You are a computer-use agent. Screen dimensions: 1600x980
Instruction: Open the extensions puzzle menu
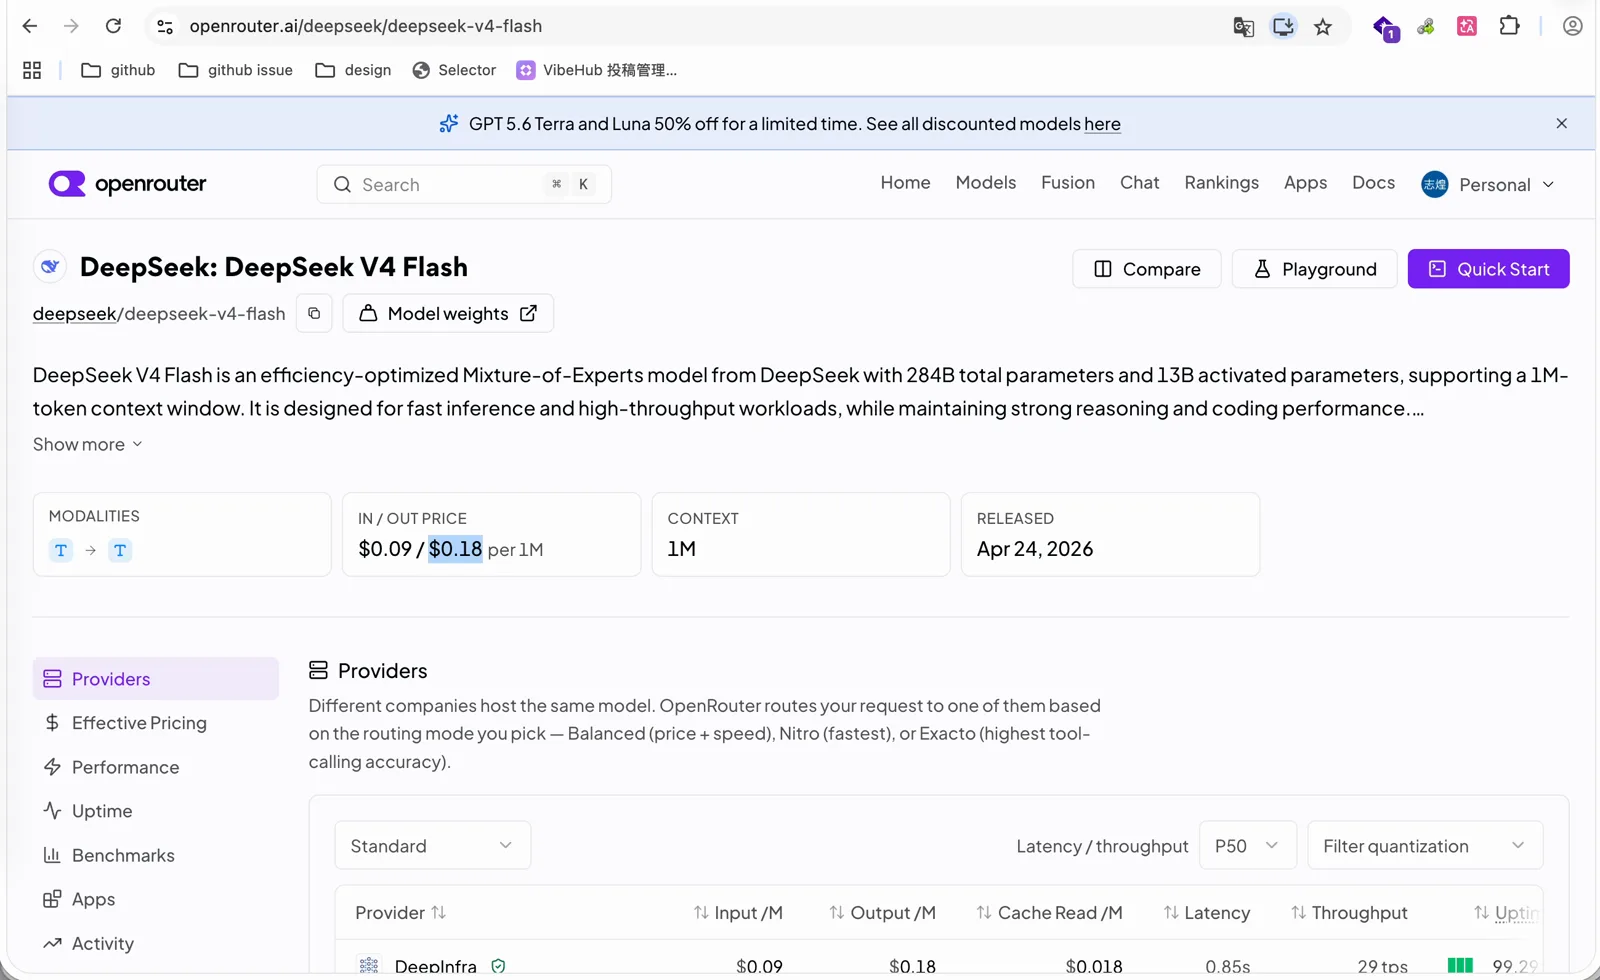pos(1509,26)
